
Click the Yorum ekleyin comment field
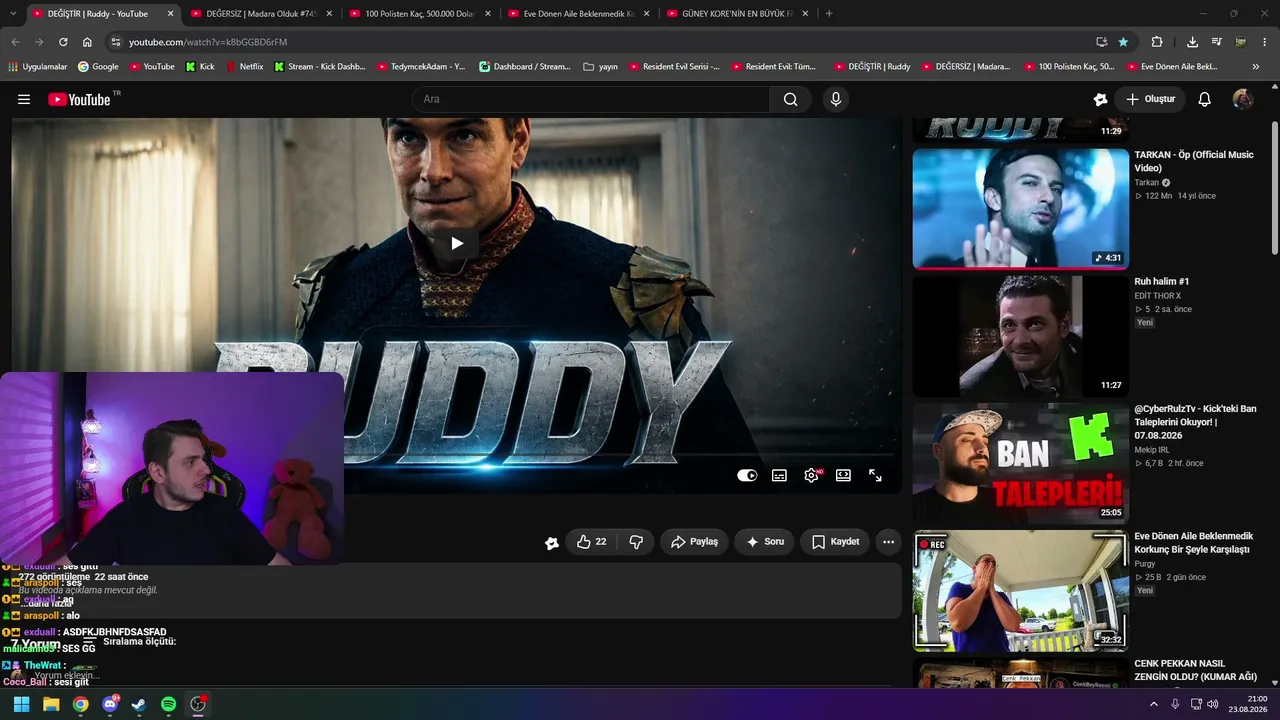point(67,676)
